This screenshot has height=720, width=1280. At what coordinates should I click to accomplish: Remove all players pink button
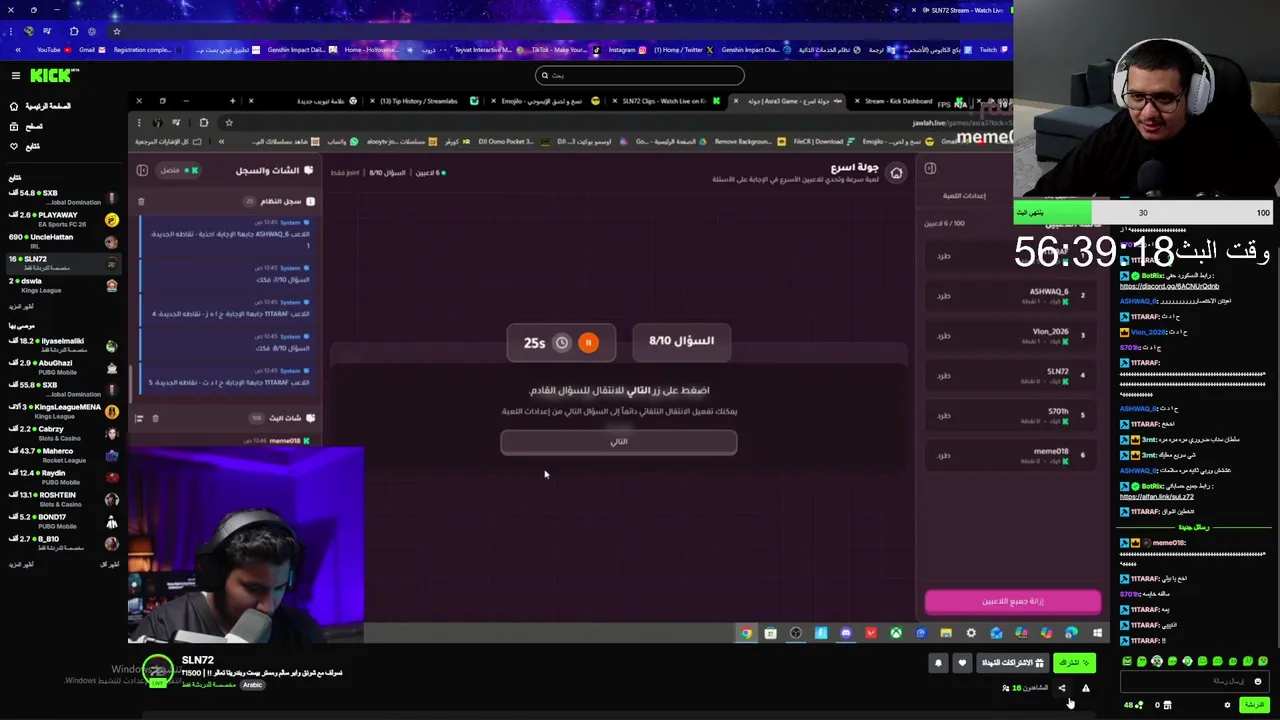[x=1013, y=601]
